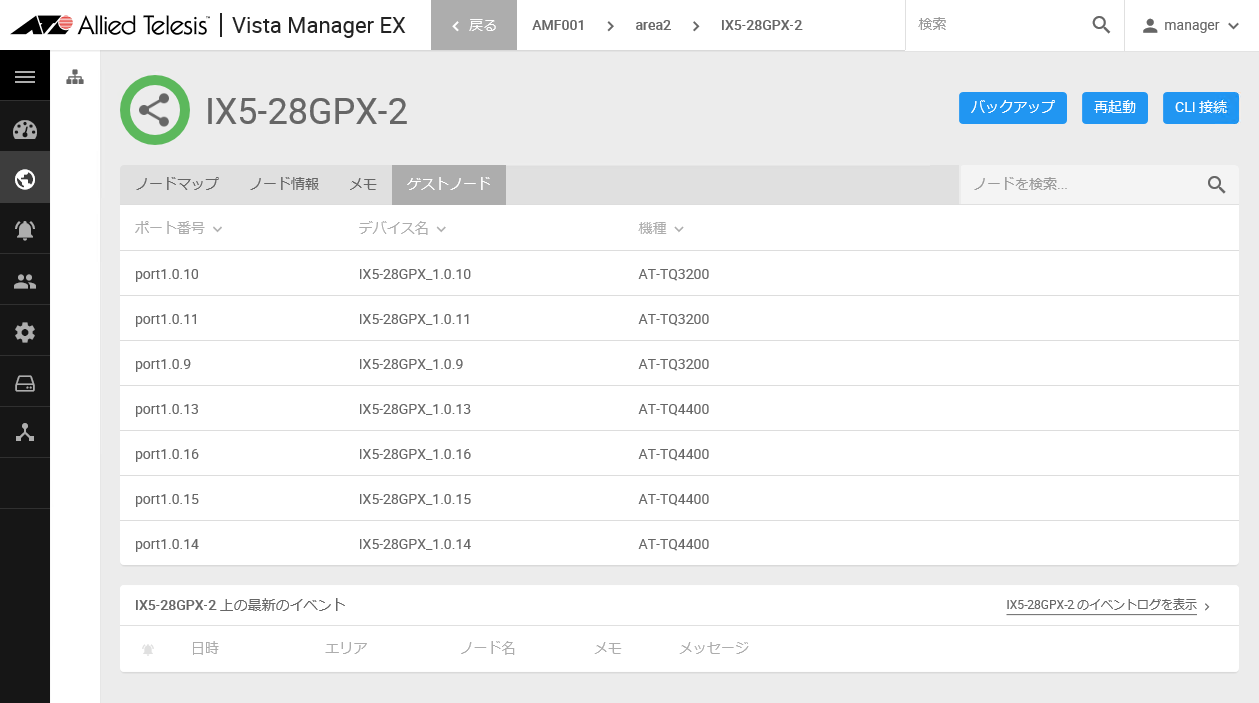Sort by ポート番号 column
The width and height of the screenshot is (1259, 703).
[x=178, y=228]
